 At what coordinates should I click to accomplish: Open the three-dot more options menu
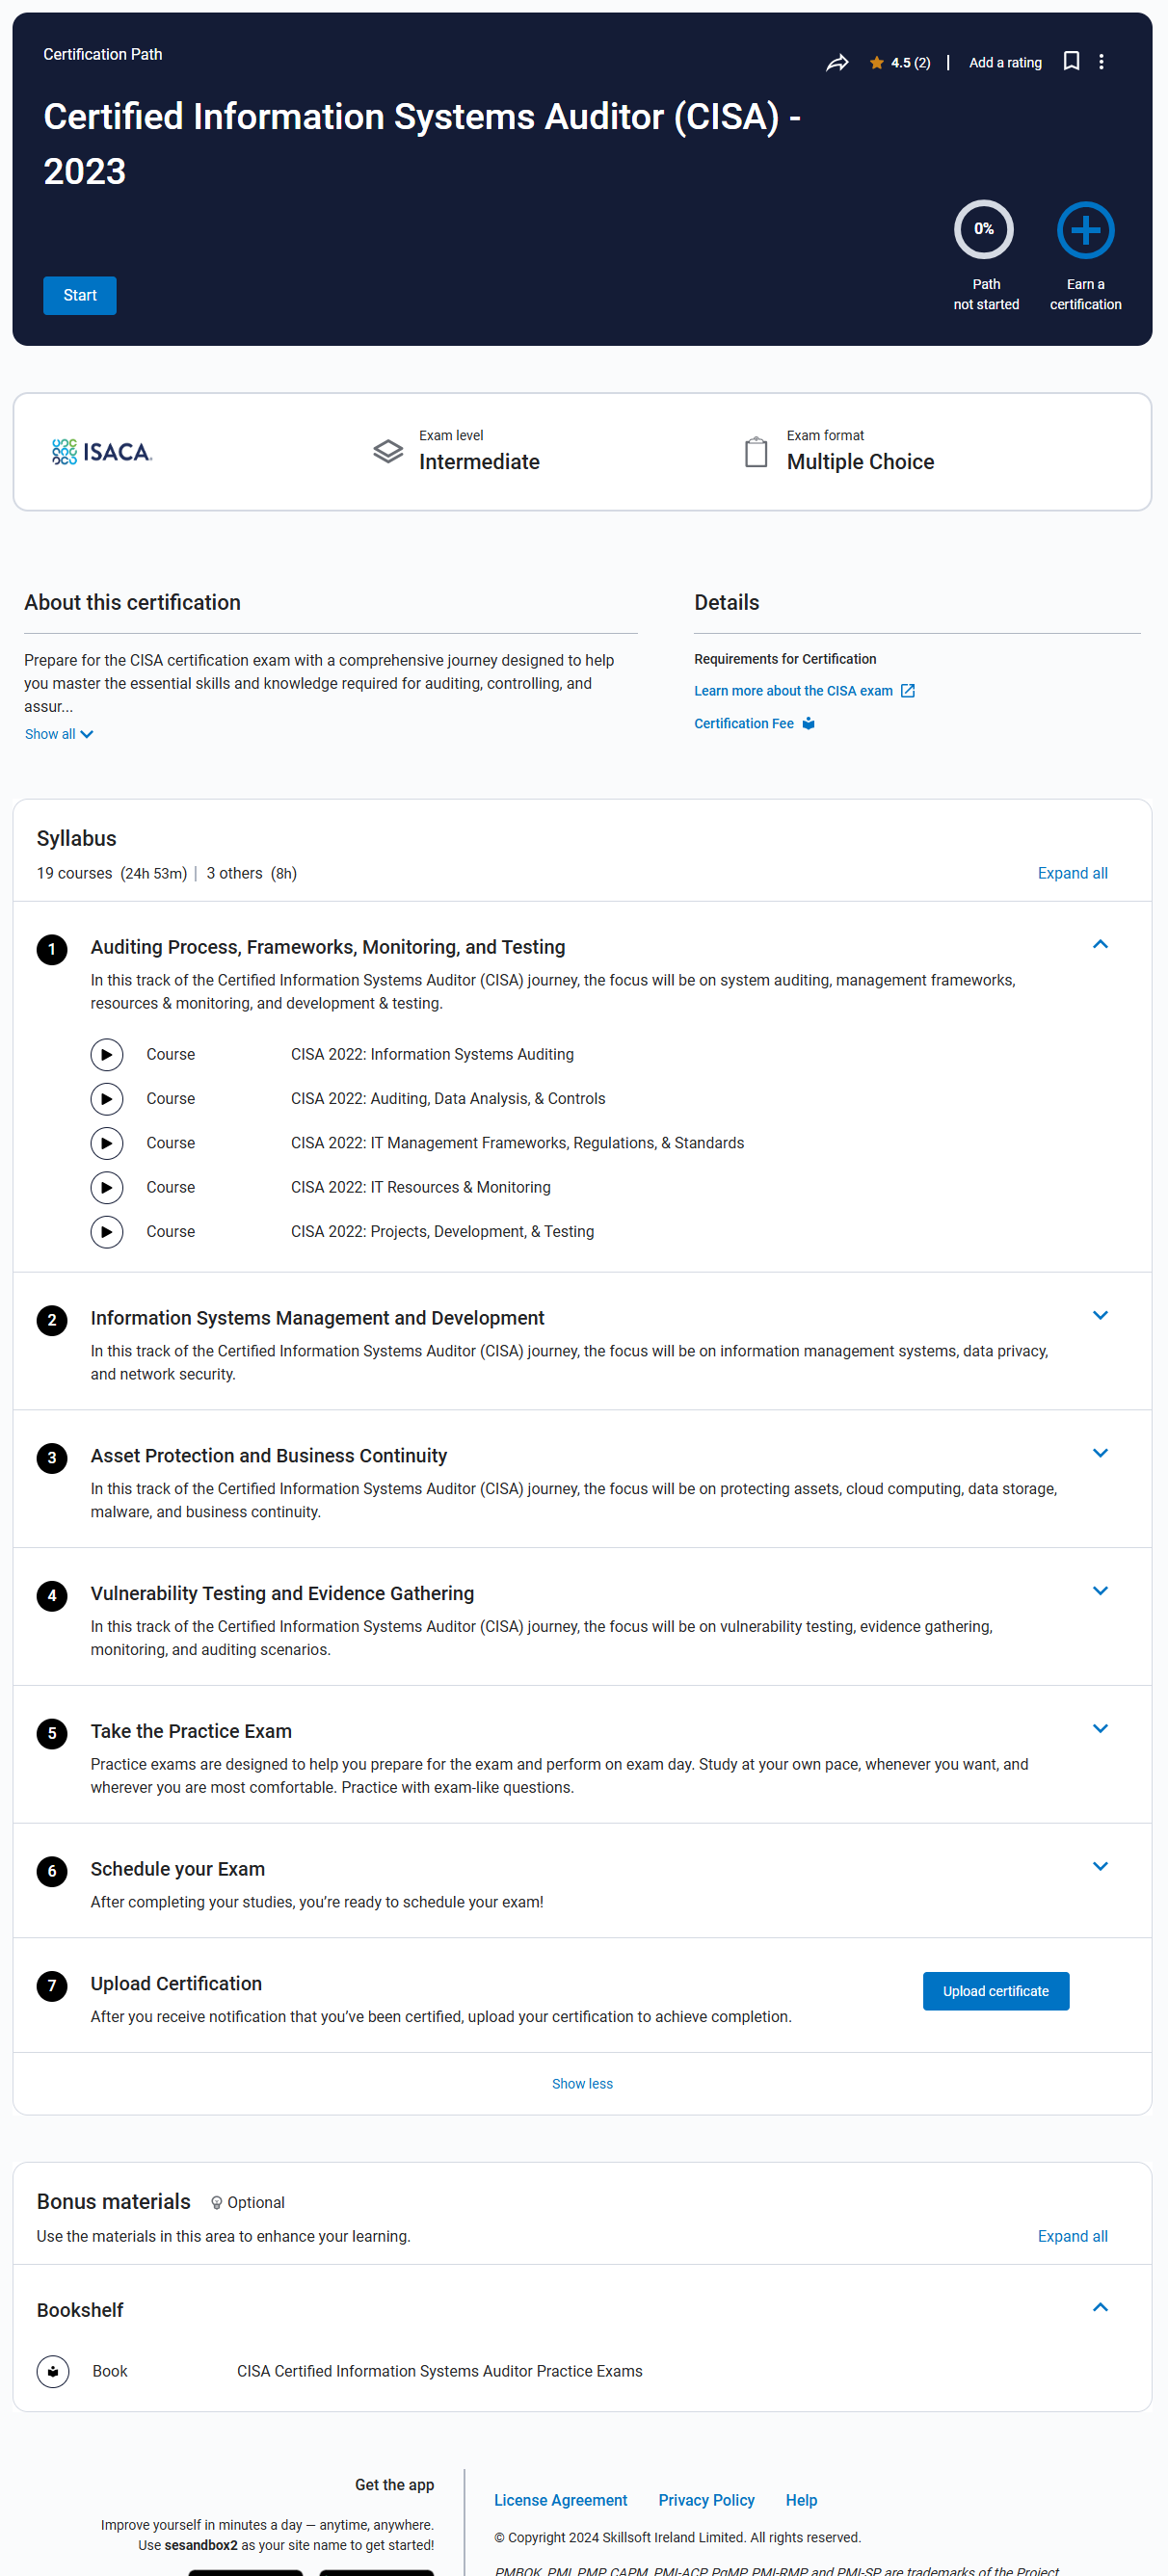tap(1101, 62)
